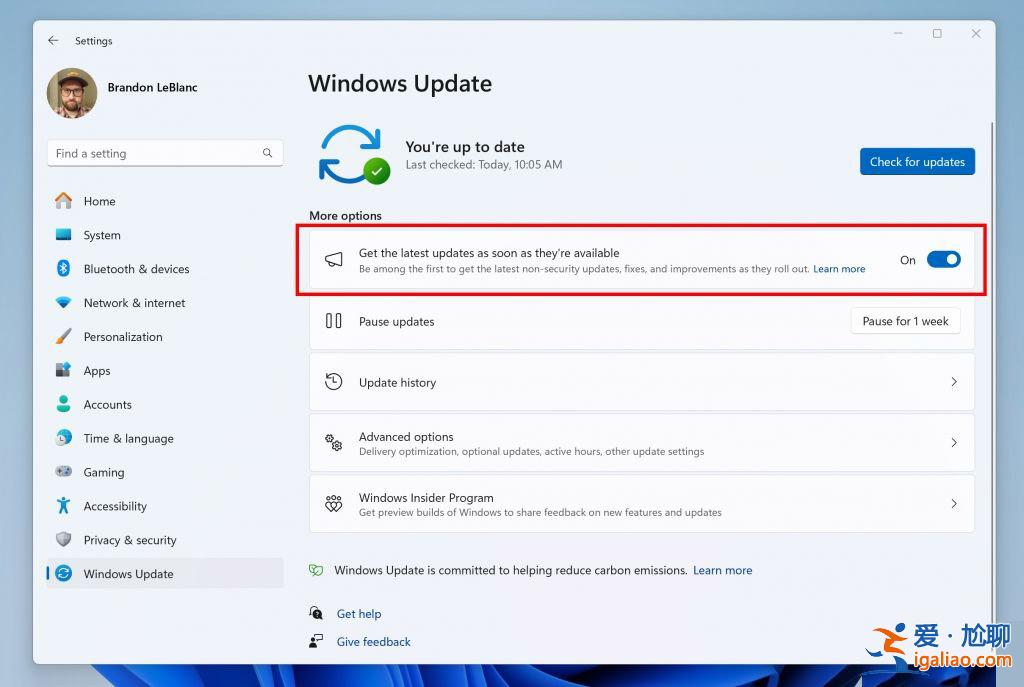The height and width of the screenshot is (687, 1024).
Task: Click the search magnifier in Find a setting
Action: pyautogui.click(x=267, y=153)
